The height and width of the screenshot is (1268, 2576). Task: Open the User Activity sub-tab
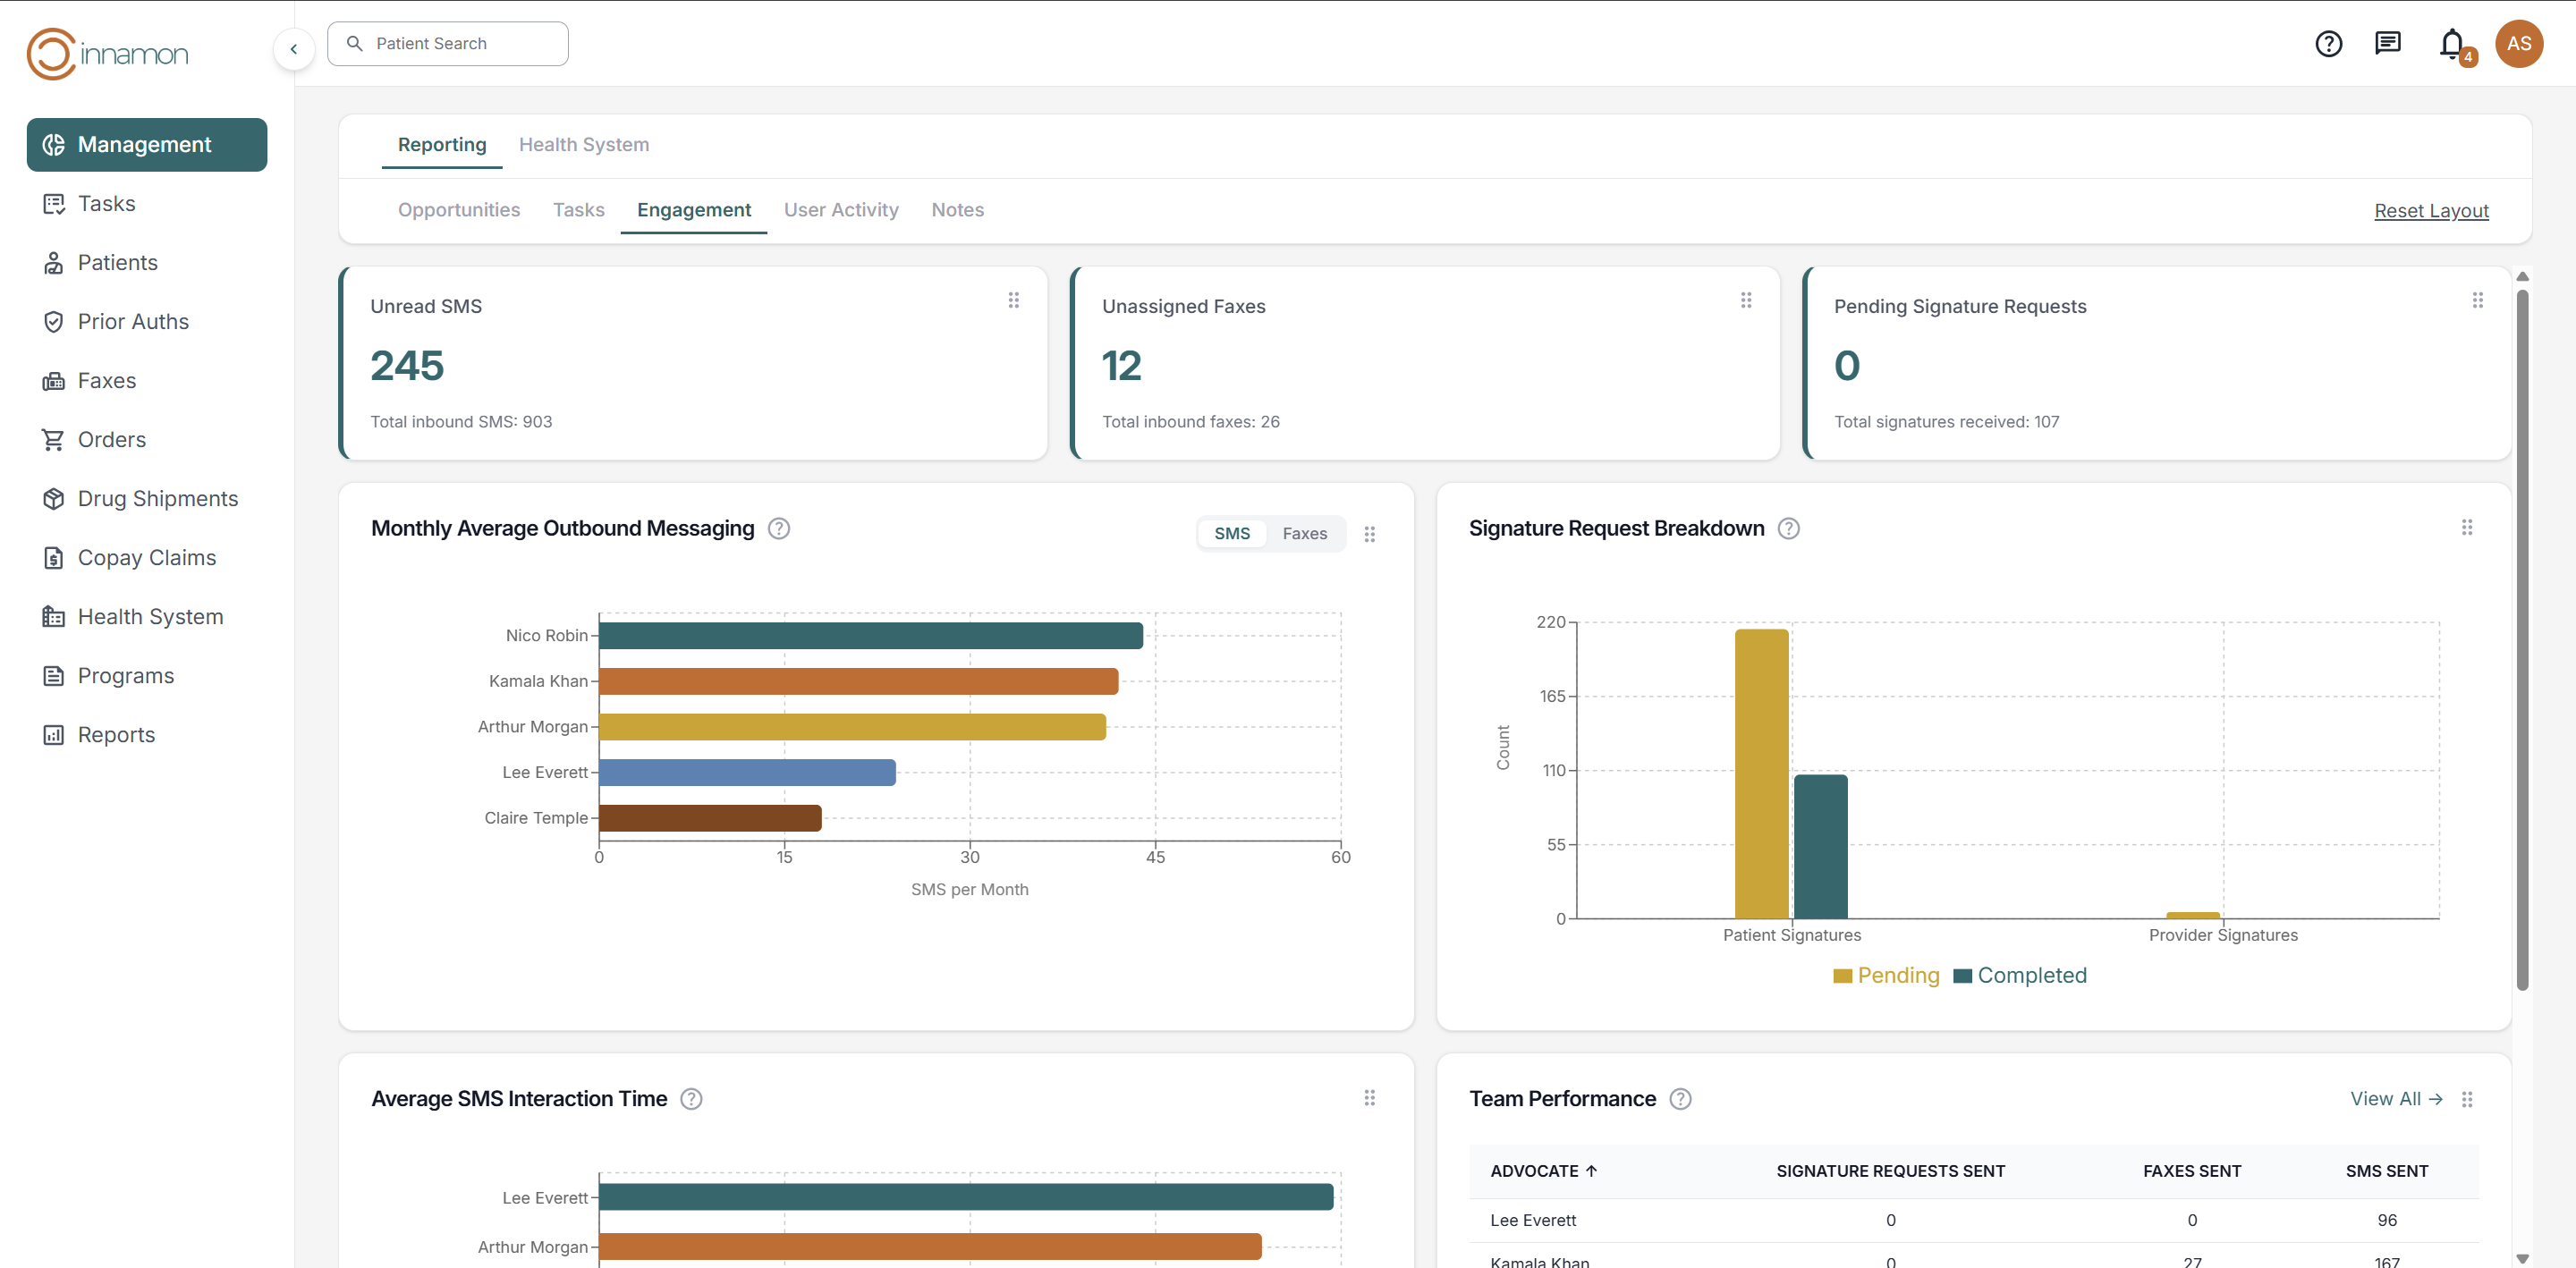pos(840,210)
